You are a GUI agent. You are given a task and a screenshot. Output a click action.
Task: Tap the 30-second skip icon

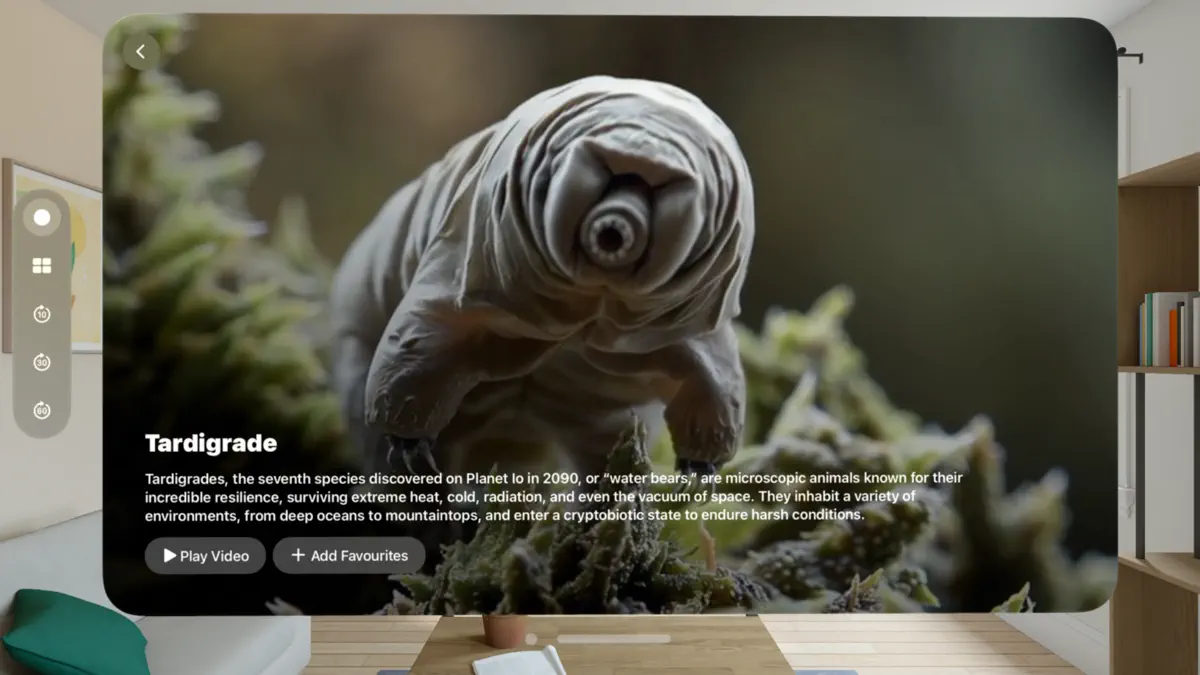(x=41, y=362)
